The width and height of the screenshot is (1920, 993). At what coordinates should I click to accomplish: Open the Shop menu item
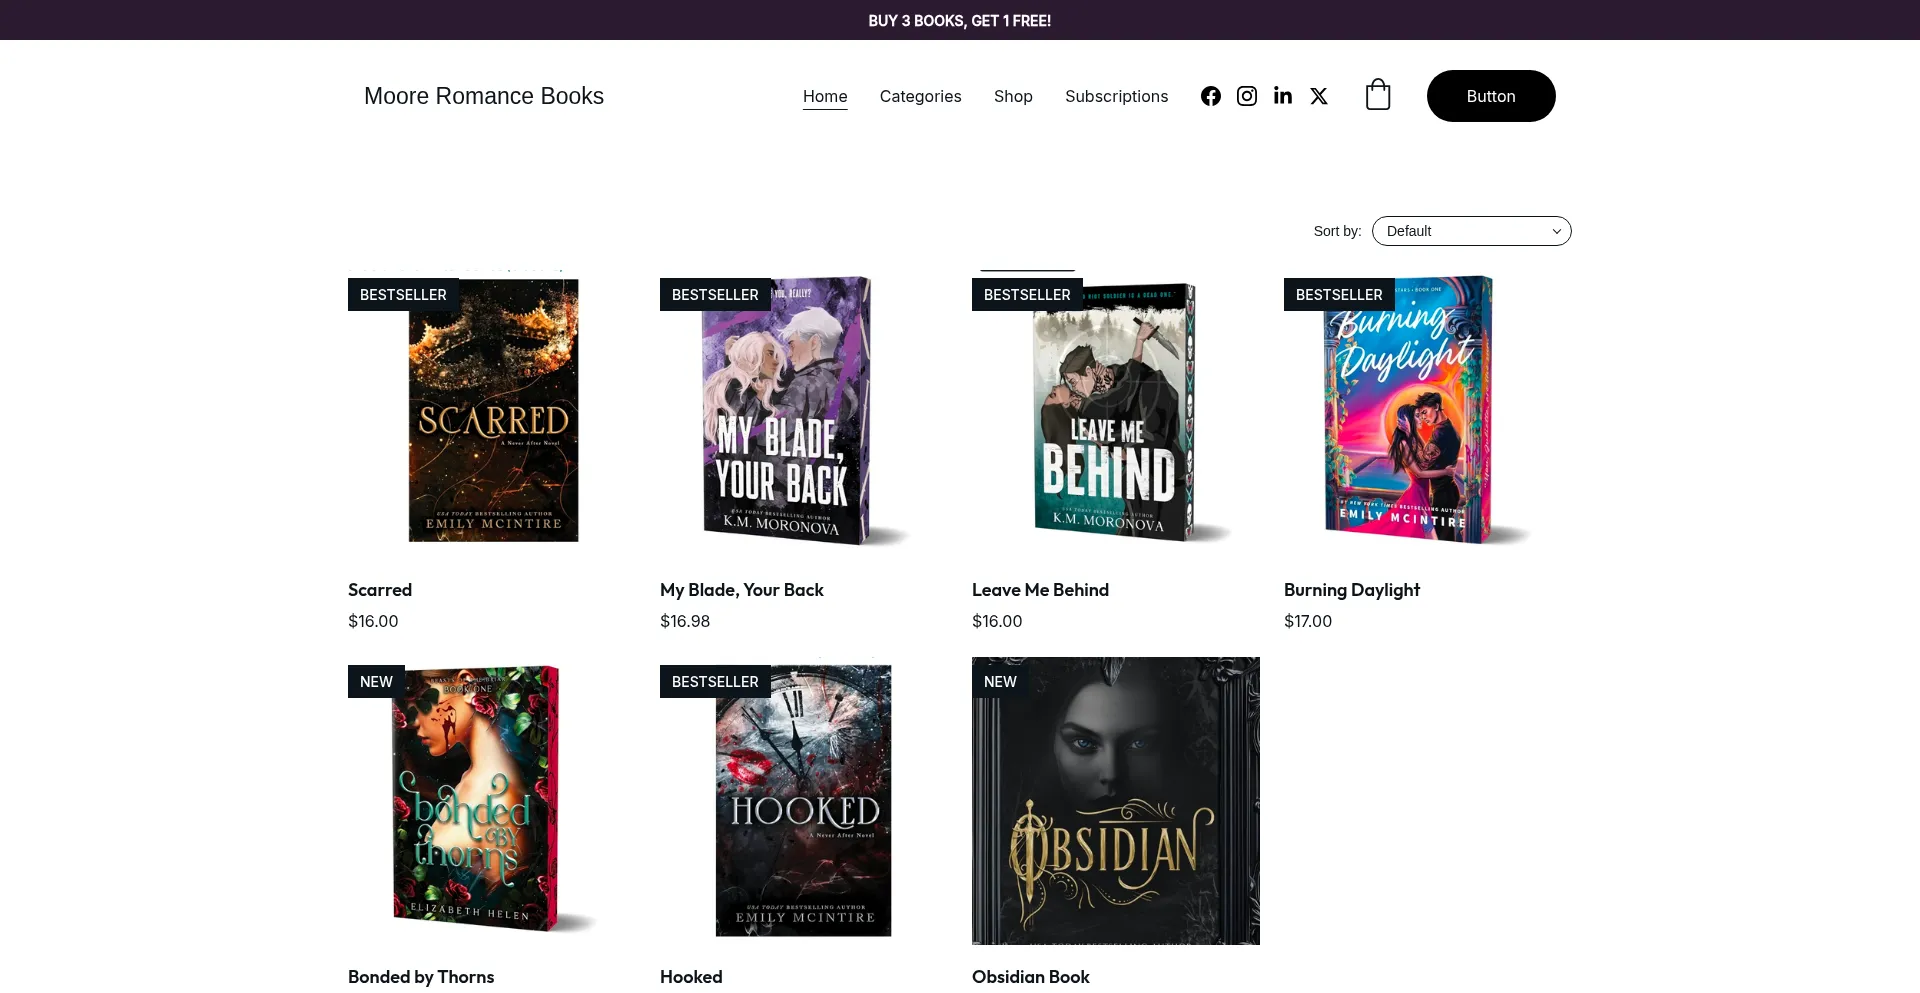pos(1013,96)
